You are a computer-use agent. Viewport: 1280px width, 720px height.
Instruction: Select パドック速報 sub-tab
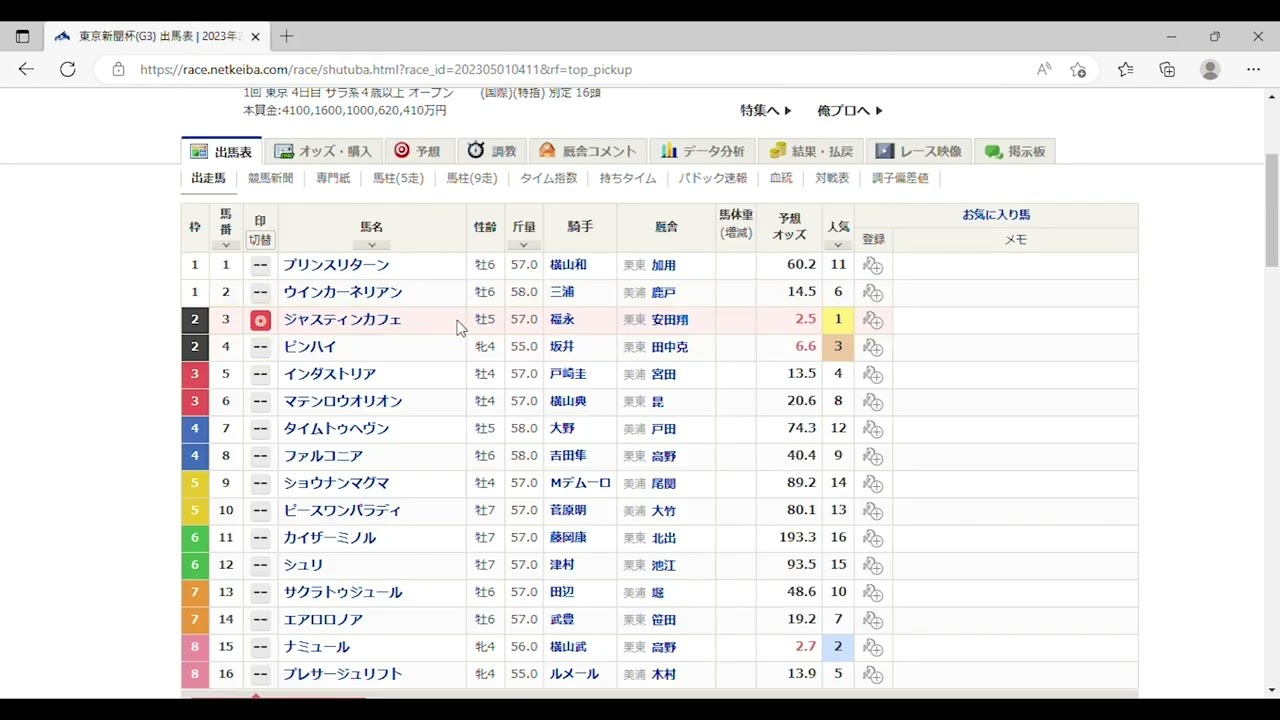click(713, 178)
